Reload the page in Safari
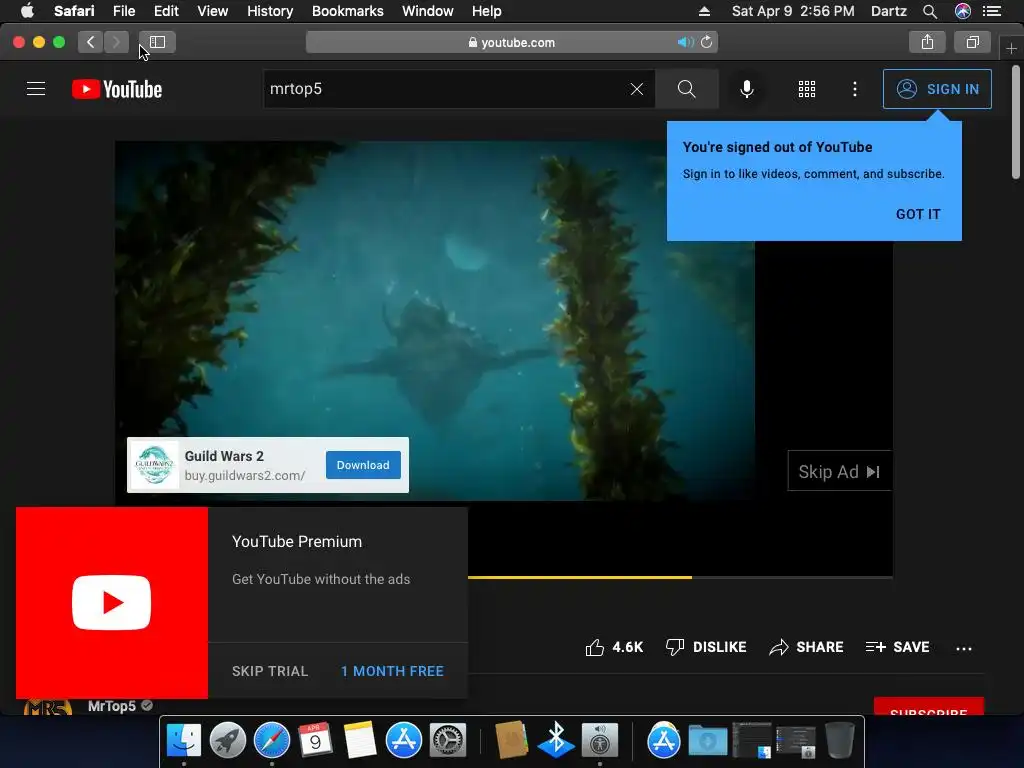 point(707,42)
